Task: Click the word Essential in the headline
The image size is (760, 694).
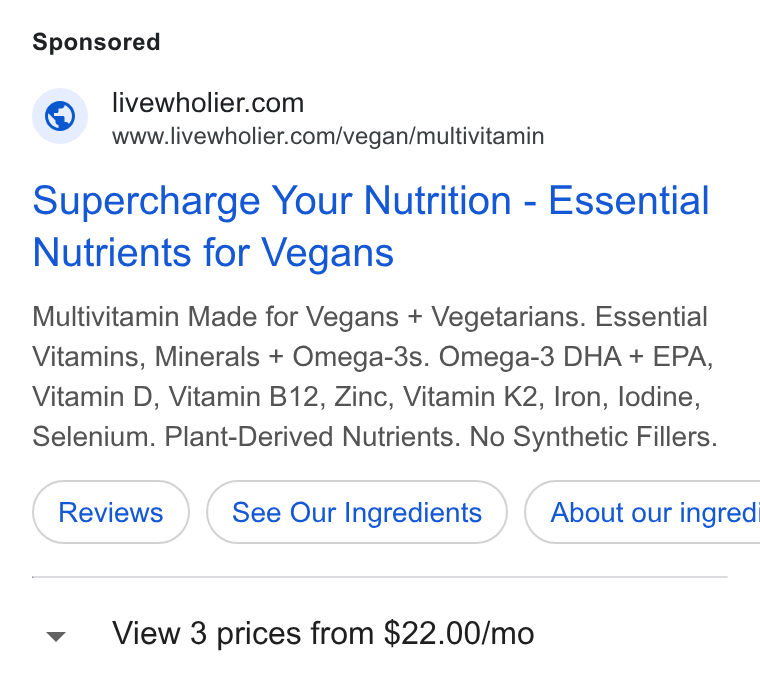Action: pos(629,200)
